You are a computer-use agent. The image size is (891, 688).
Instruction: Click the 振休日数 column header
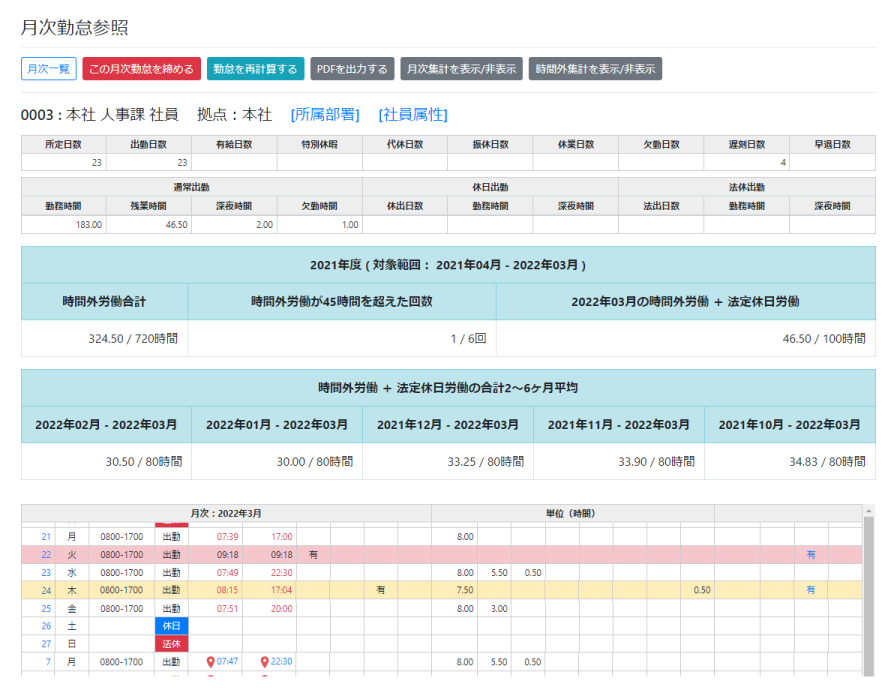490,145
